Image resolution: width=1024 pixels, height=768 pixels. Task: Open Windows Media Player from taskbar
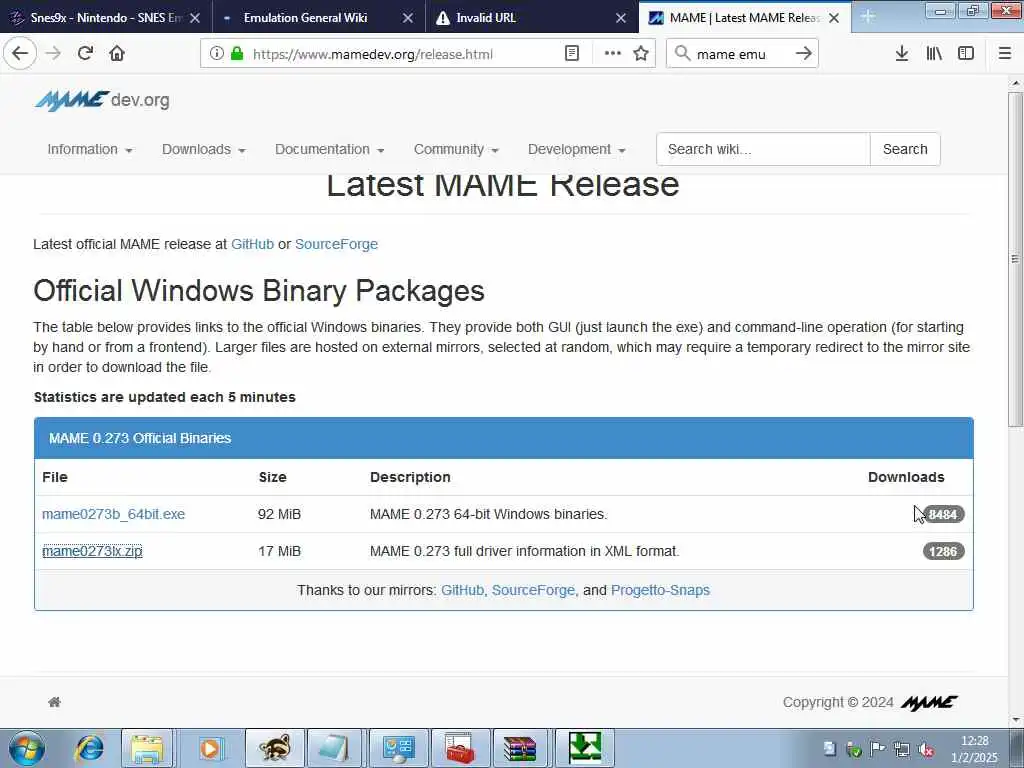pos(210,748)
